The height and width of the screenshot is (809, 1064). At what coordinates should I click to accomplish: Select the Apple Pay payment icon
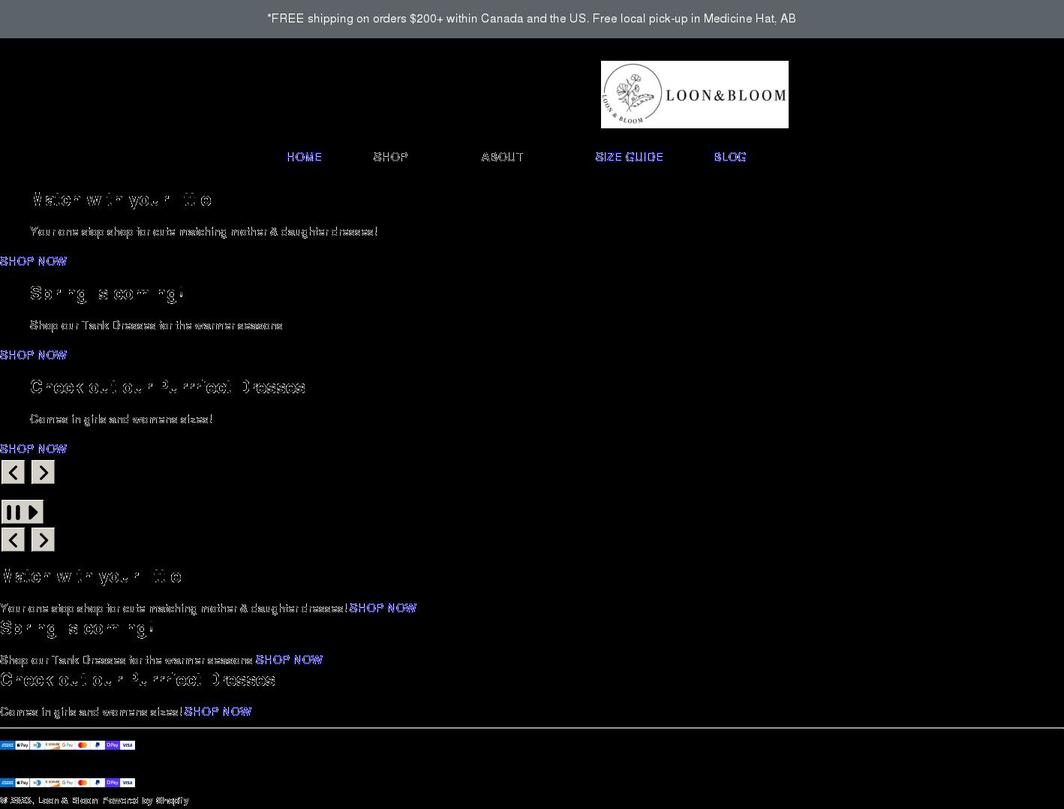coord(21,745)
